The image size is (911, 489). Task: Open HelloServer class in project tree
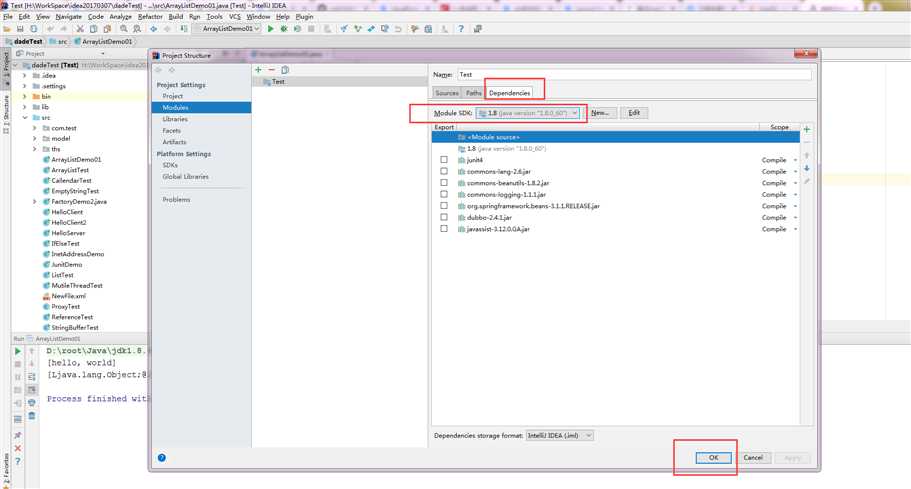(x=68, y=233)
